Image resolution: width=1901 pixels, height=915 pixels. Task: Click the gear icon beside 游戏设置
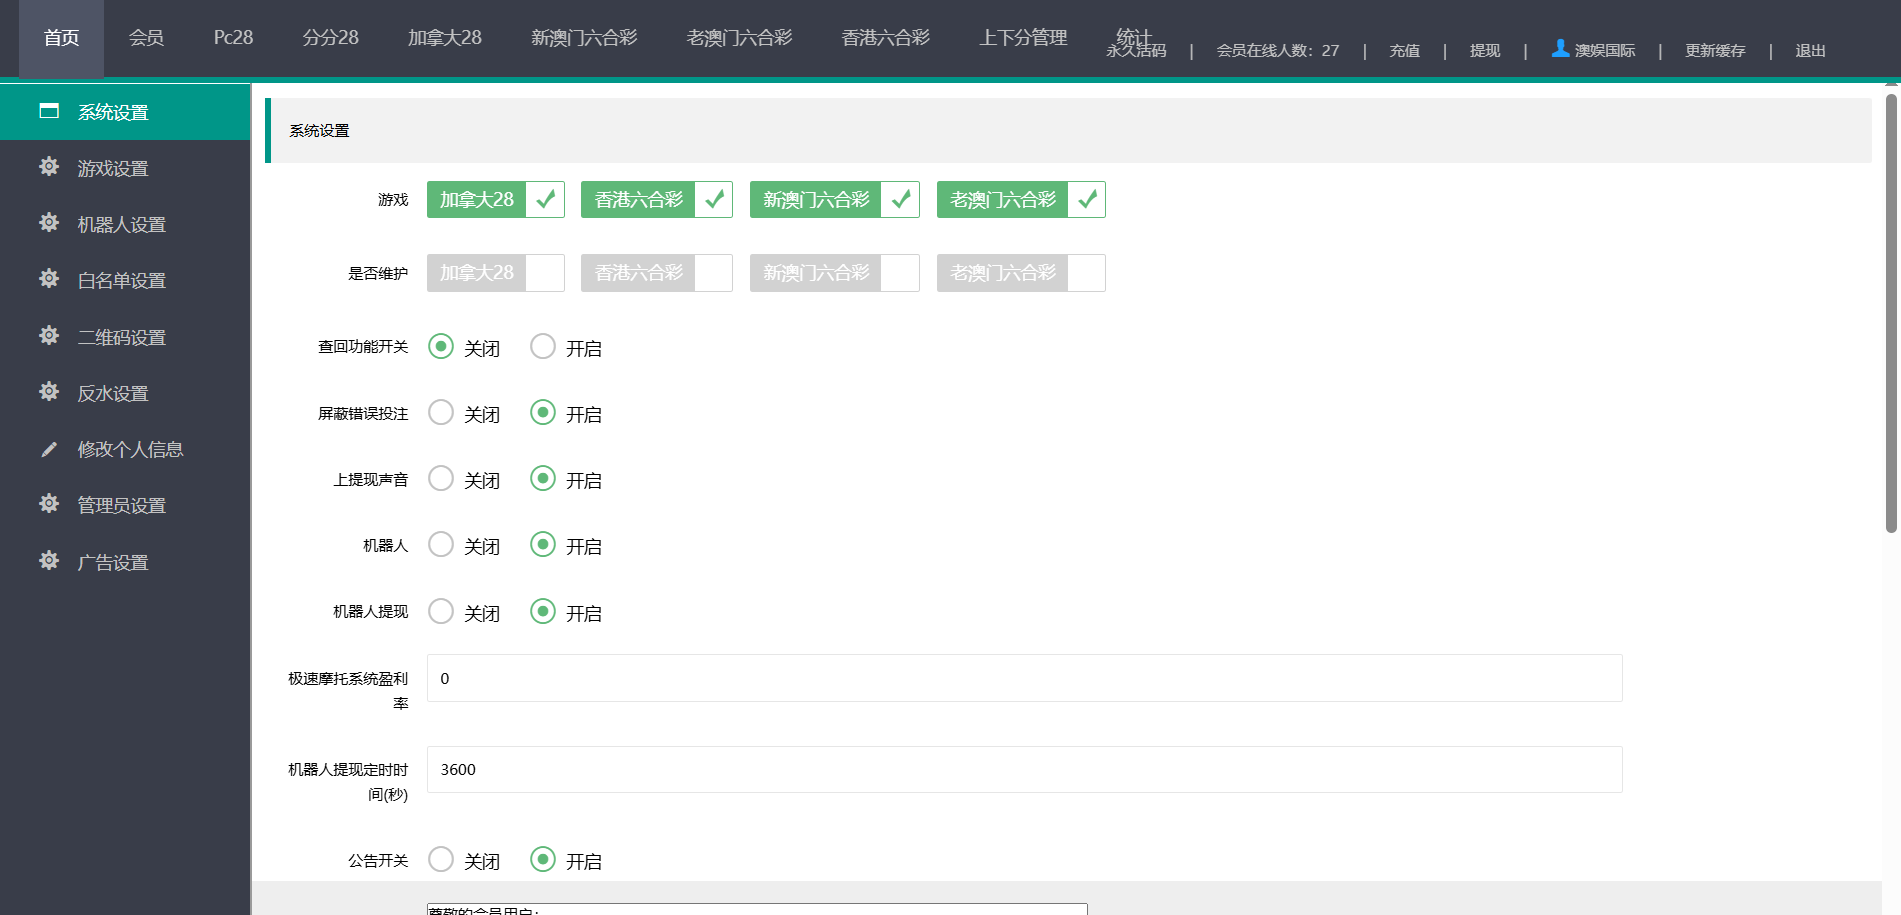tap(49, 167)
